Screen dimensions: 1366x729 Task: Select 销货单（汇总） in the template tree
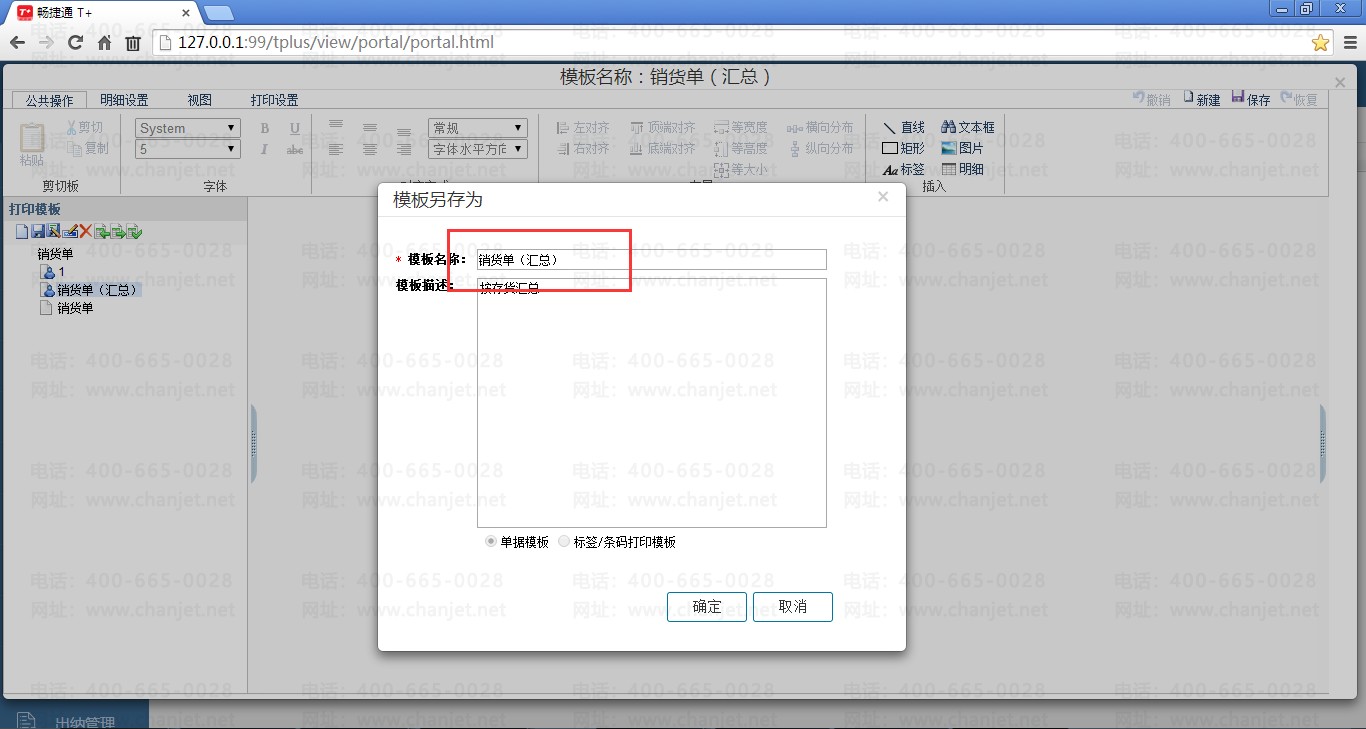coord(90,290)
